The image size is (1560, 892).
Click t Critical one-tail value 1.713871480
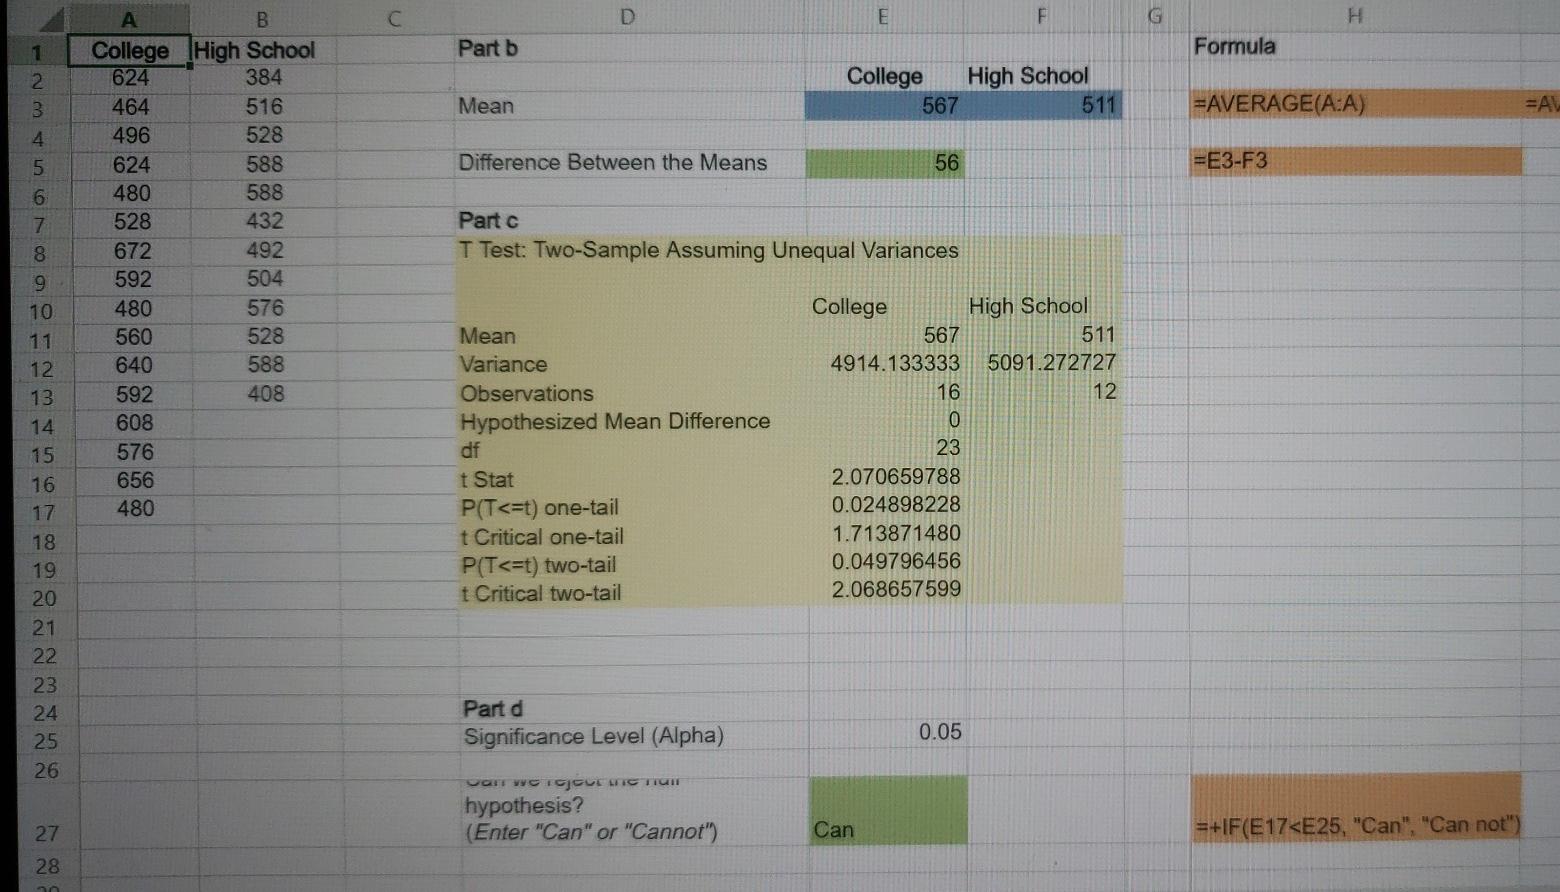click(x=895, y=534)
